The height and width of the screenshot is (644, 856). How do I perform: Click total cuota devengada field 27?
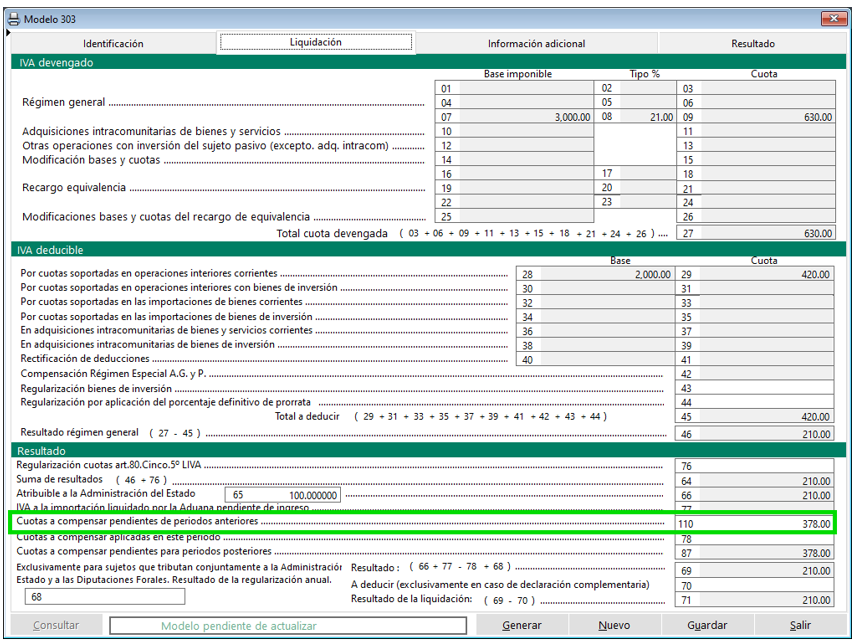(756, 233)
